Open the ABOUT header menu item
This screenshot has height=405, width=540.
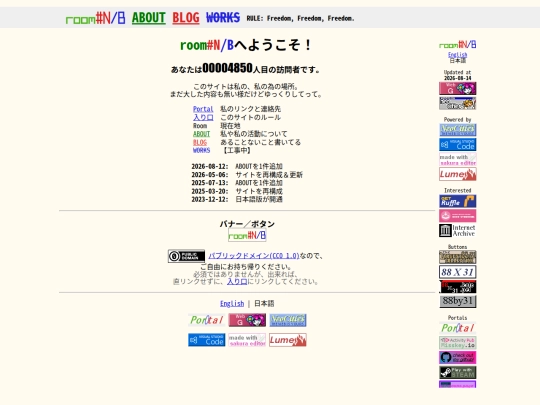click(149, 18)
